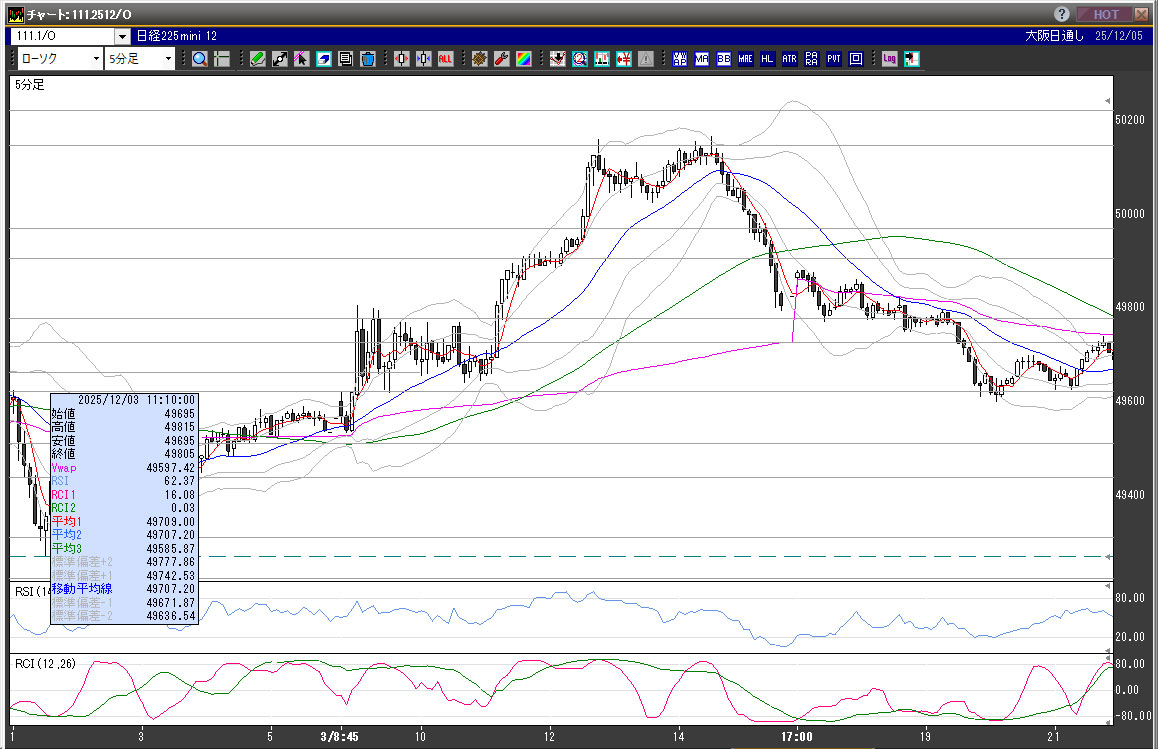Click the HL indicator button
The width and height of the screenshot is (1158, 749).
767,59
